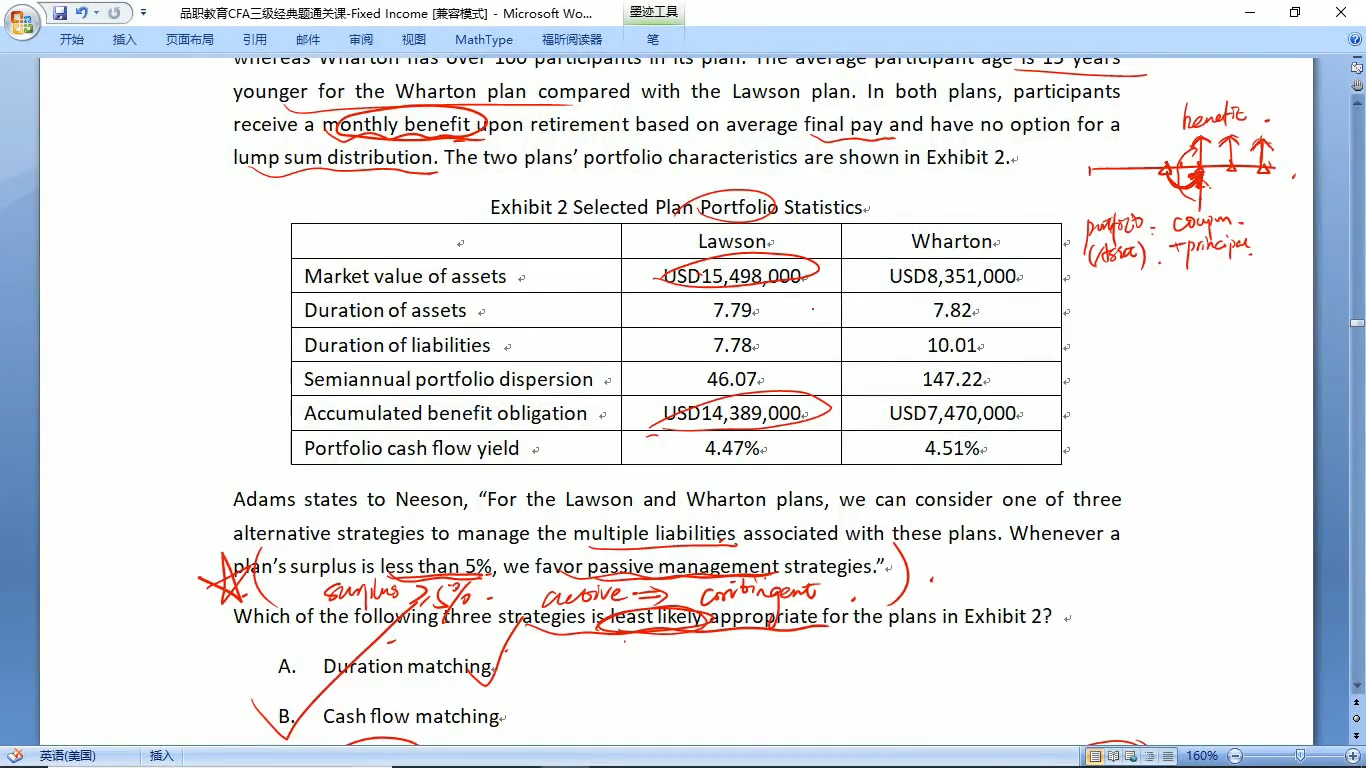Jump to previous page double arrow
Viewport: 1366px width, 768px height.
[1357, 703]
